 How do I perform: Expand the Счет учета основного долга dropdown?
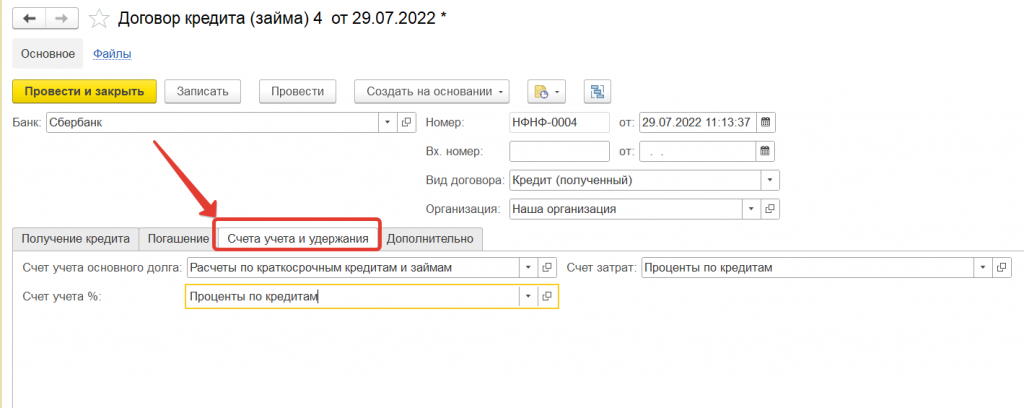click(527, 268)
